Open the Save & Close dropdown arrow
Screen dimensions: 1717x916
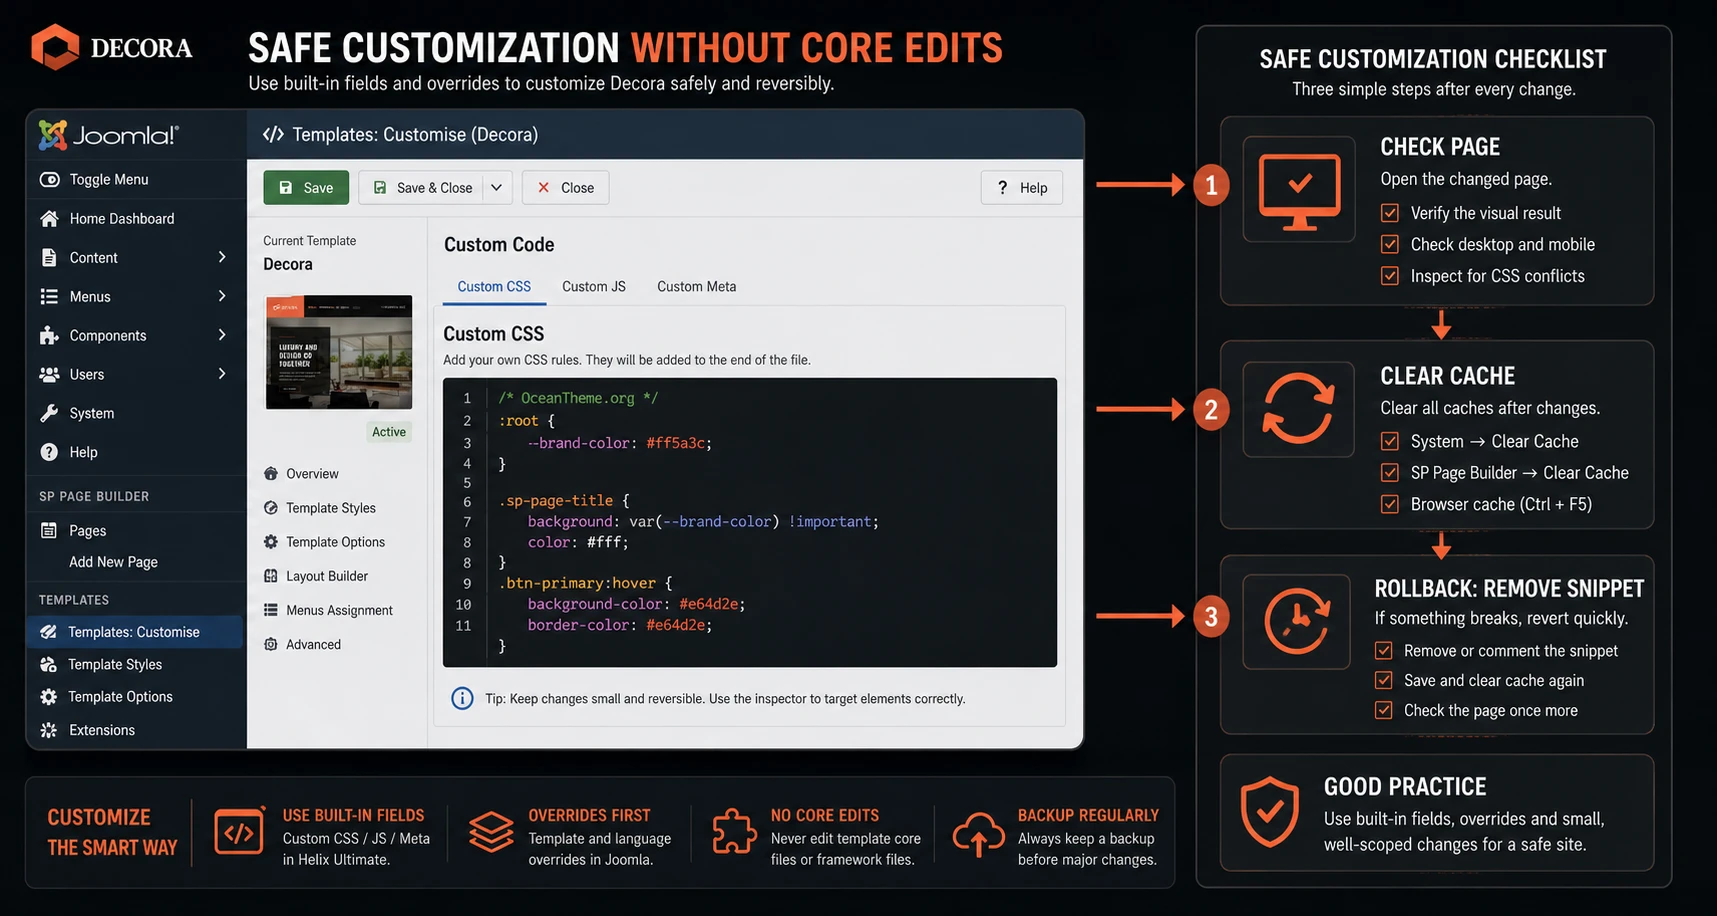(497, 188)
